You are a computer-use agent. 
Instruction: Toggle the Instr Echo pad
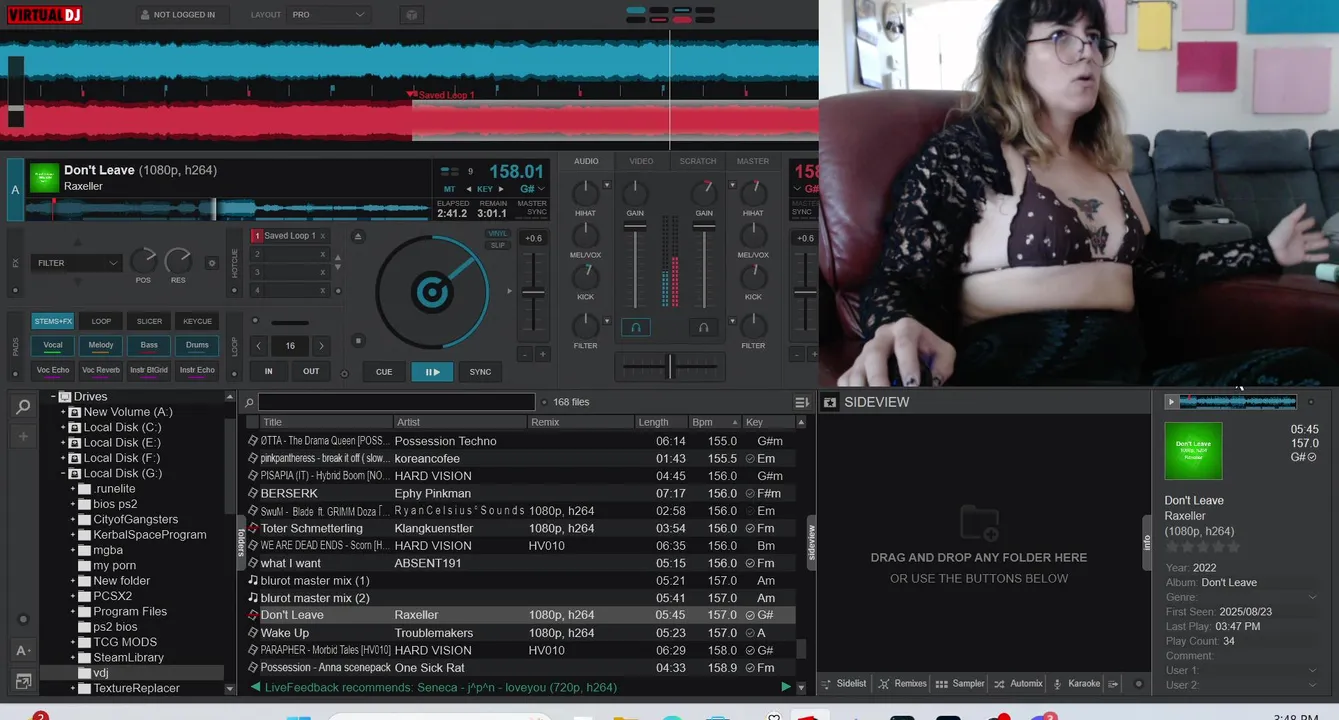[197, 370]
